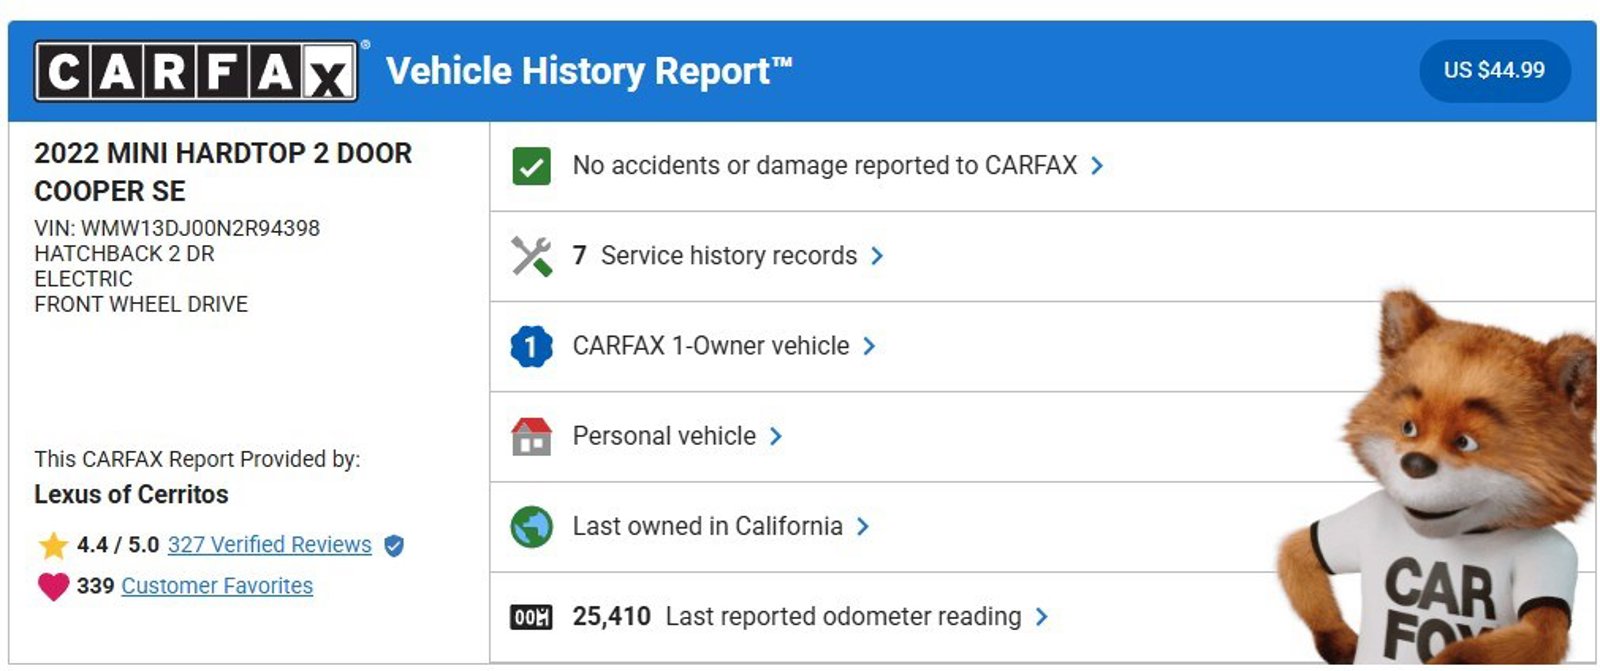Click the globe Last owned icon

(531, 527)
